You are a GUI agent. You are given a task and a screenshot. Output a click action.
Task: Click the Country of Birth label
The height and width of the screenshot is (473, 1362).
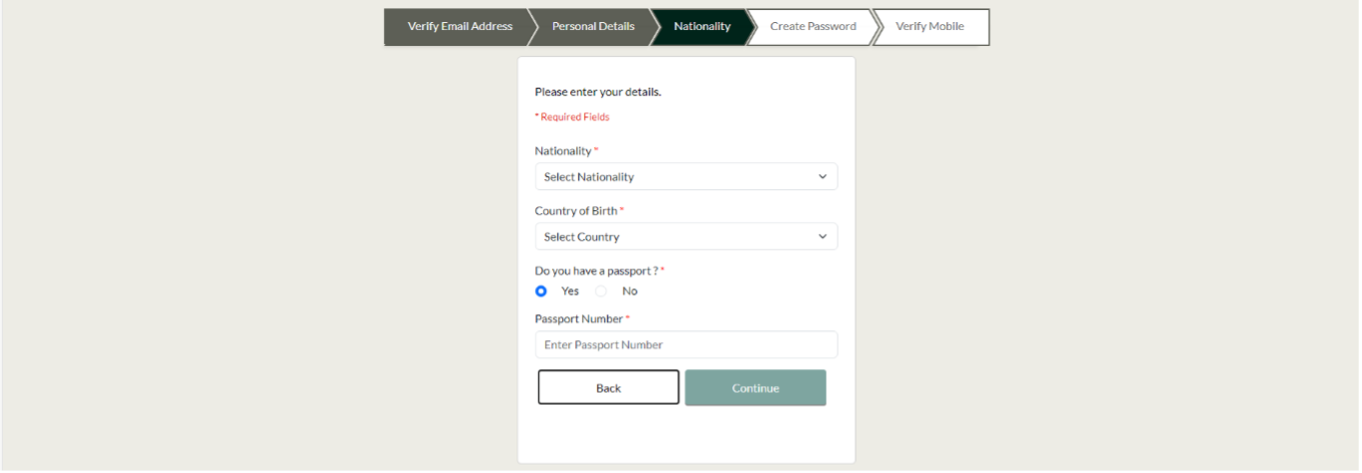576,211
